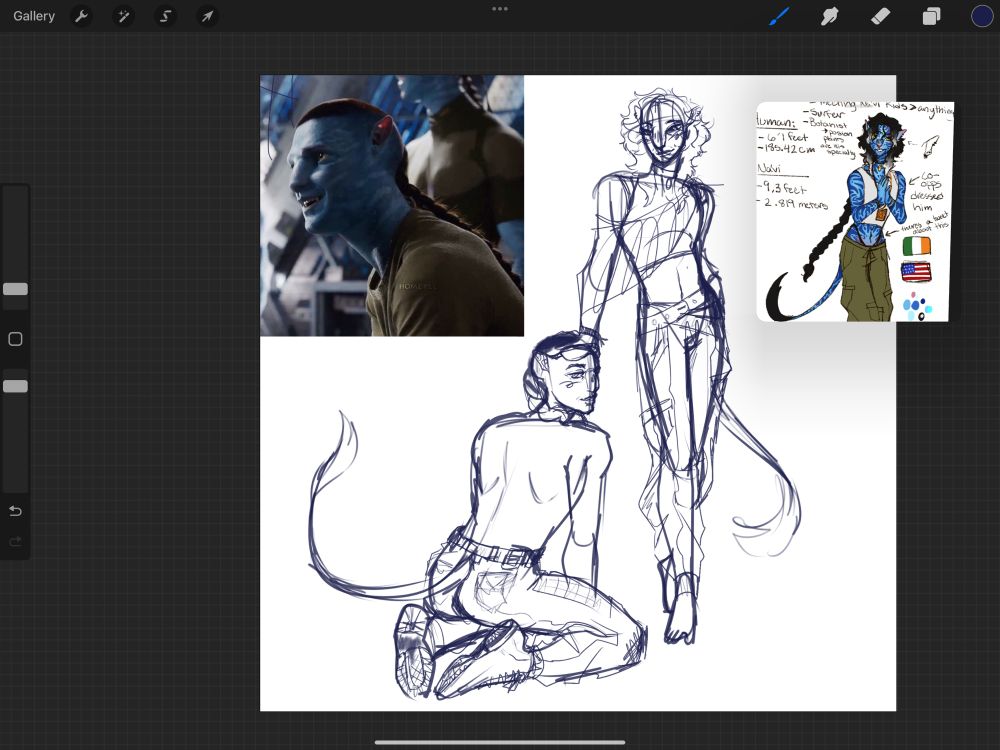The height and width of the screenshot is (750, 1000).
Task: Open the color picker swatch
Action: 982,16
